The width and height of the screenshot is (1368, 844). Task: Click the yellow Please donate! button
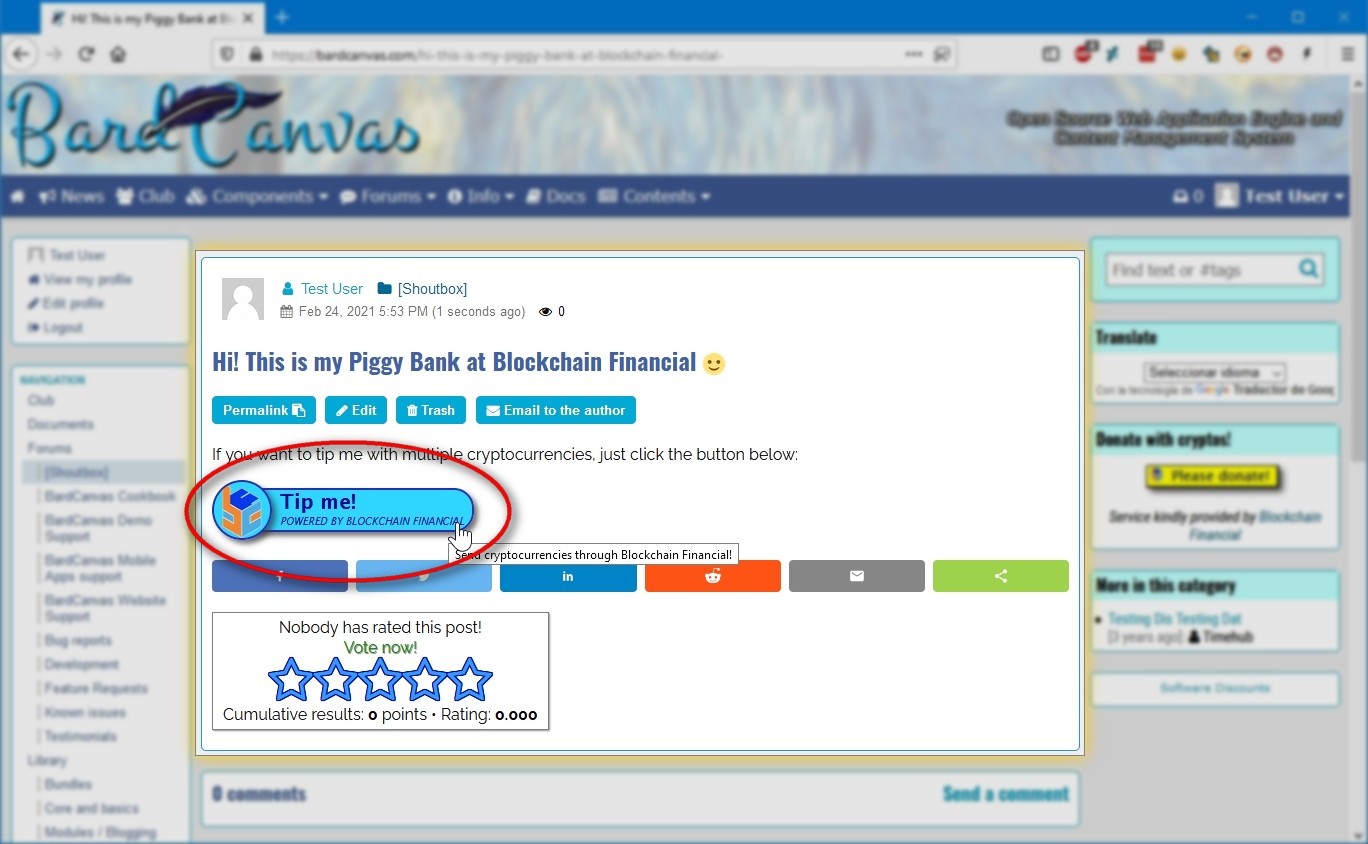(x=1213, y=476)
